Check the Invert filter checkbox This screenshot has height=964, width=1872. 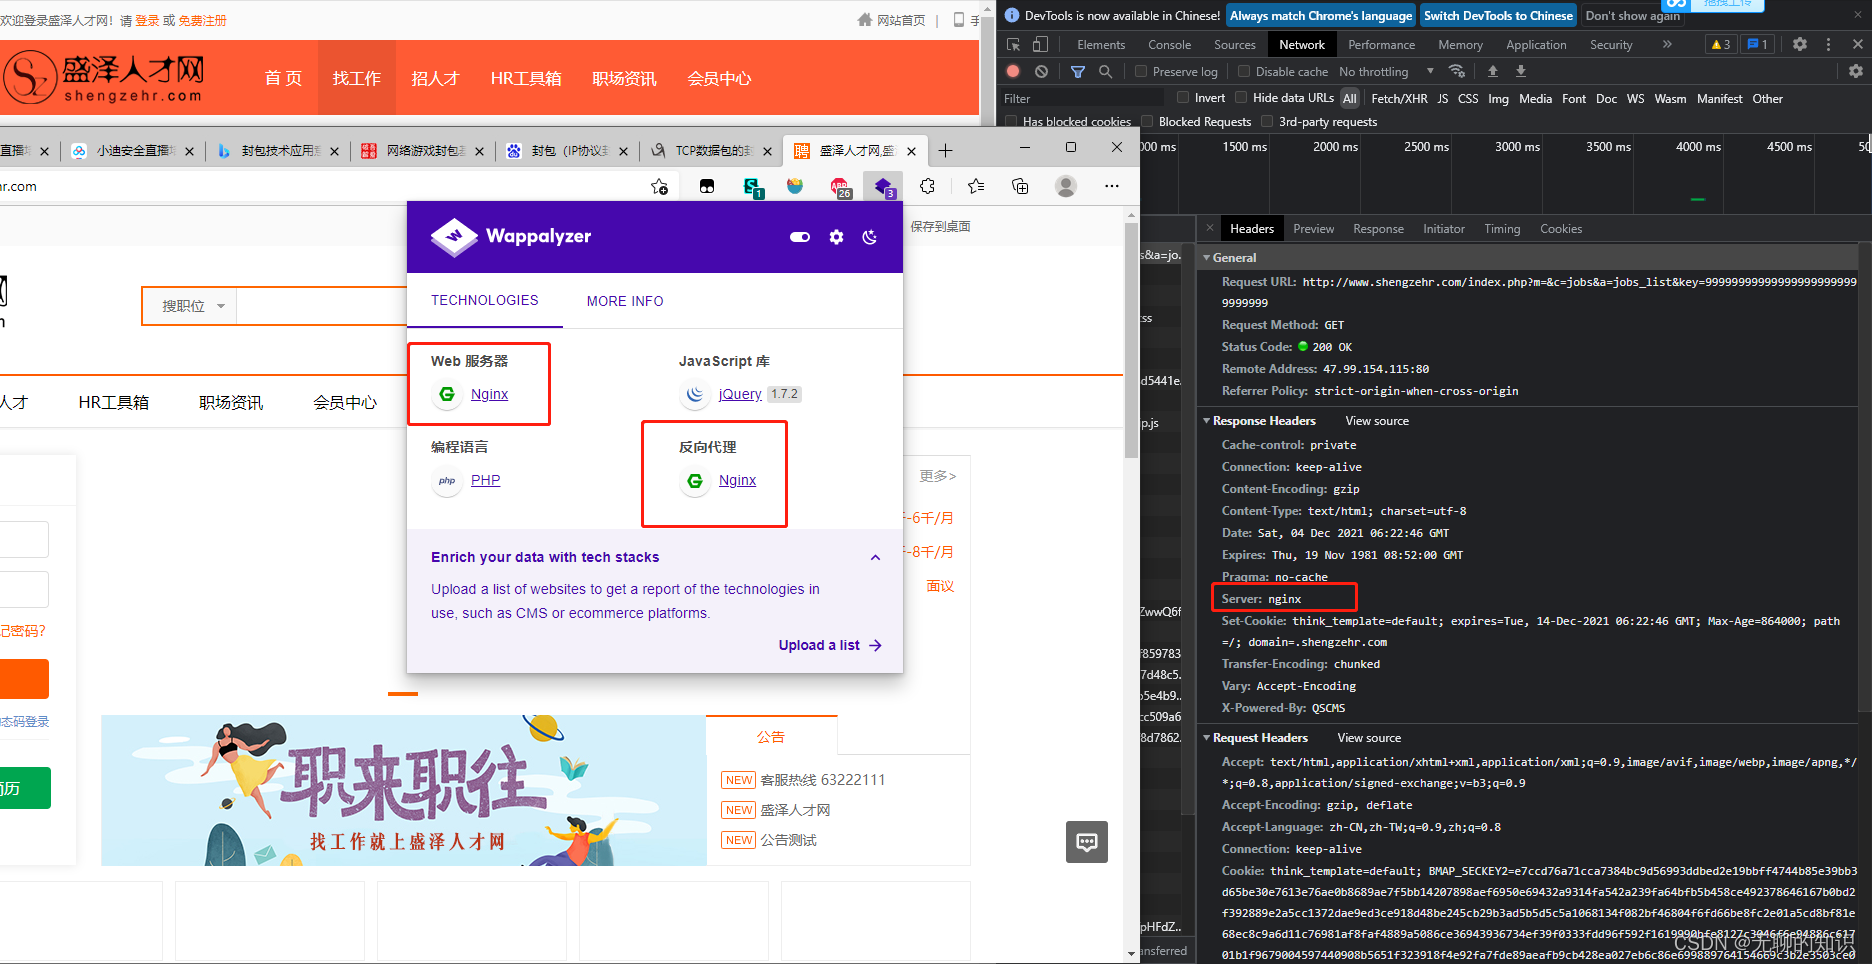1183,98
